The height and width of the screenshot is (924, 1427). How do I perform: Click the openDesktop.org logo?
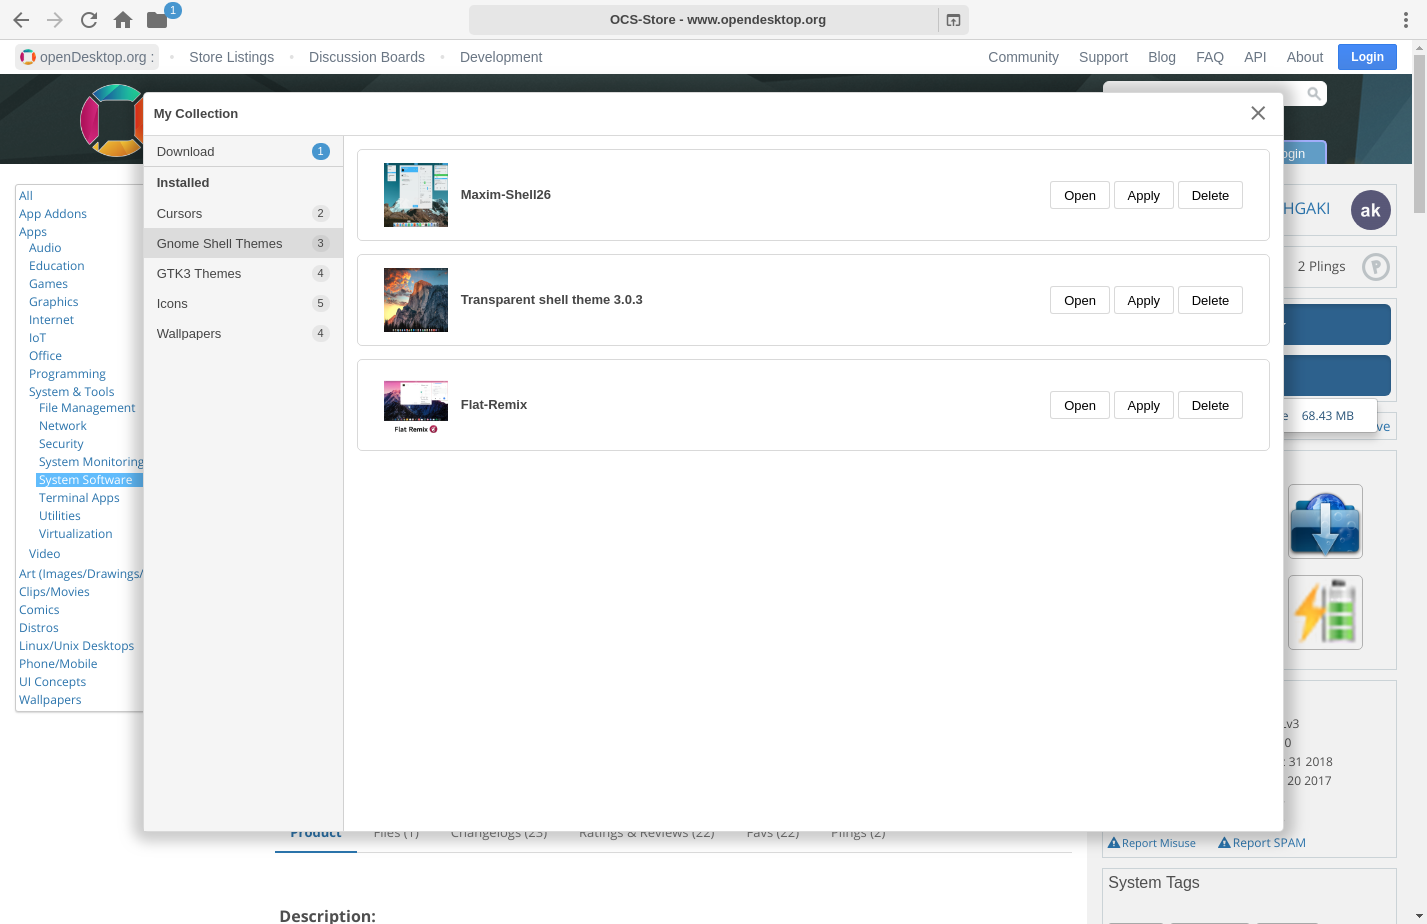point(88,57)
